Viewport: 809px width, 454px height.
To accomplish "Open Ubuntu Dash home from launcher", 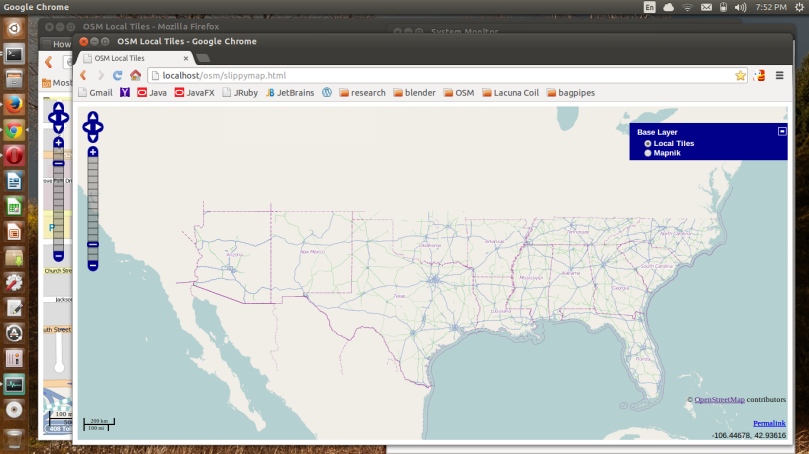I will point(14,28).
